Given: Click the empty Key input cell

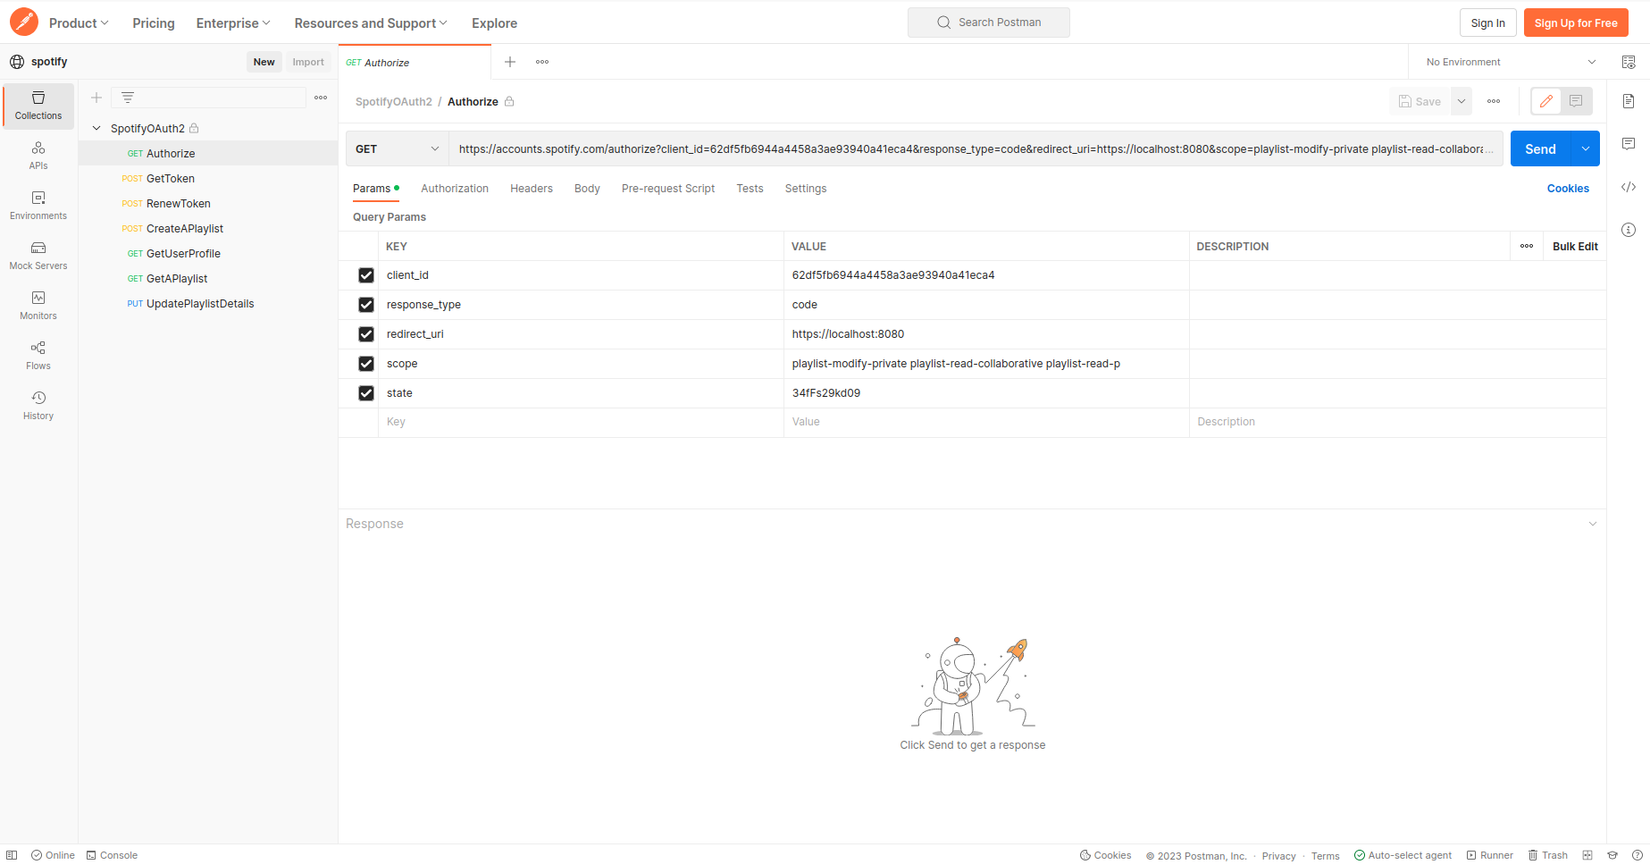Looking at the screenshot, I should coord(581,422).
